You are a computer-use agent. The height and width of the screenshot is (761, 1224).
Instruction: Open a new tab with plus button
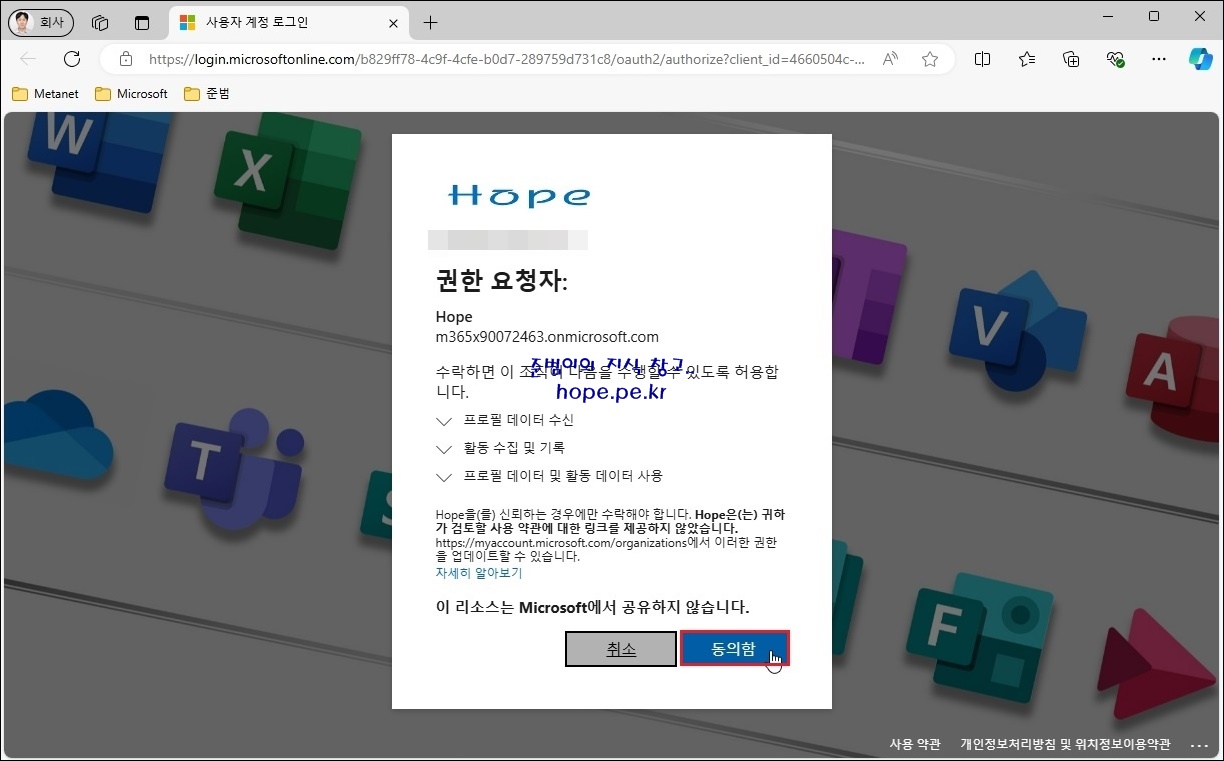click(430, 22)
